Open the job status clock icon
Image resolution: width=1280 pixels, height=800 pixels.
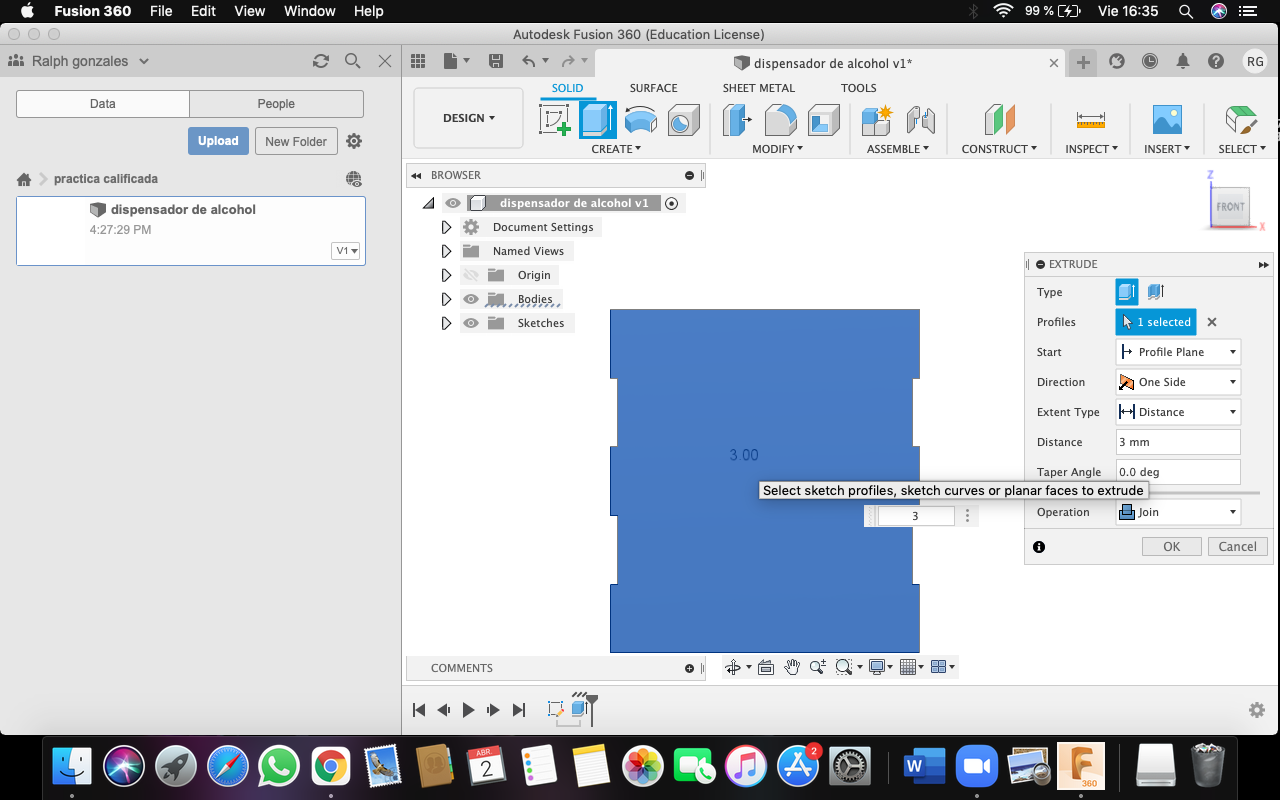(1150, 61)
